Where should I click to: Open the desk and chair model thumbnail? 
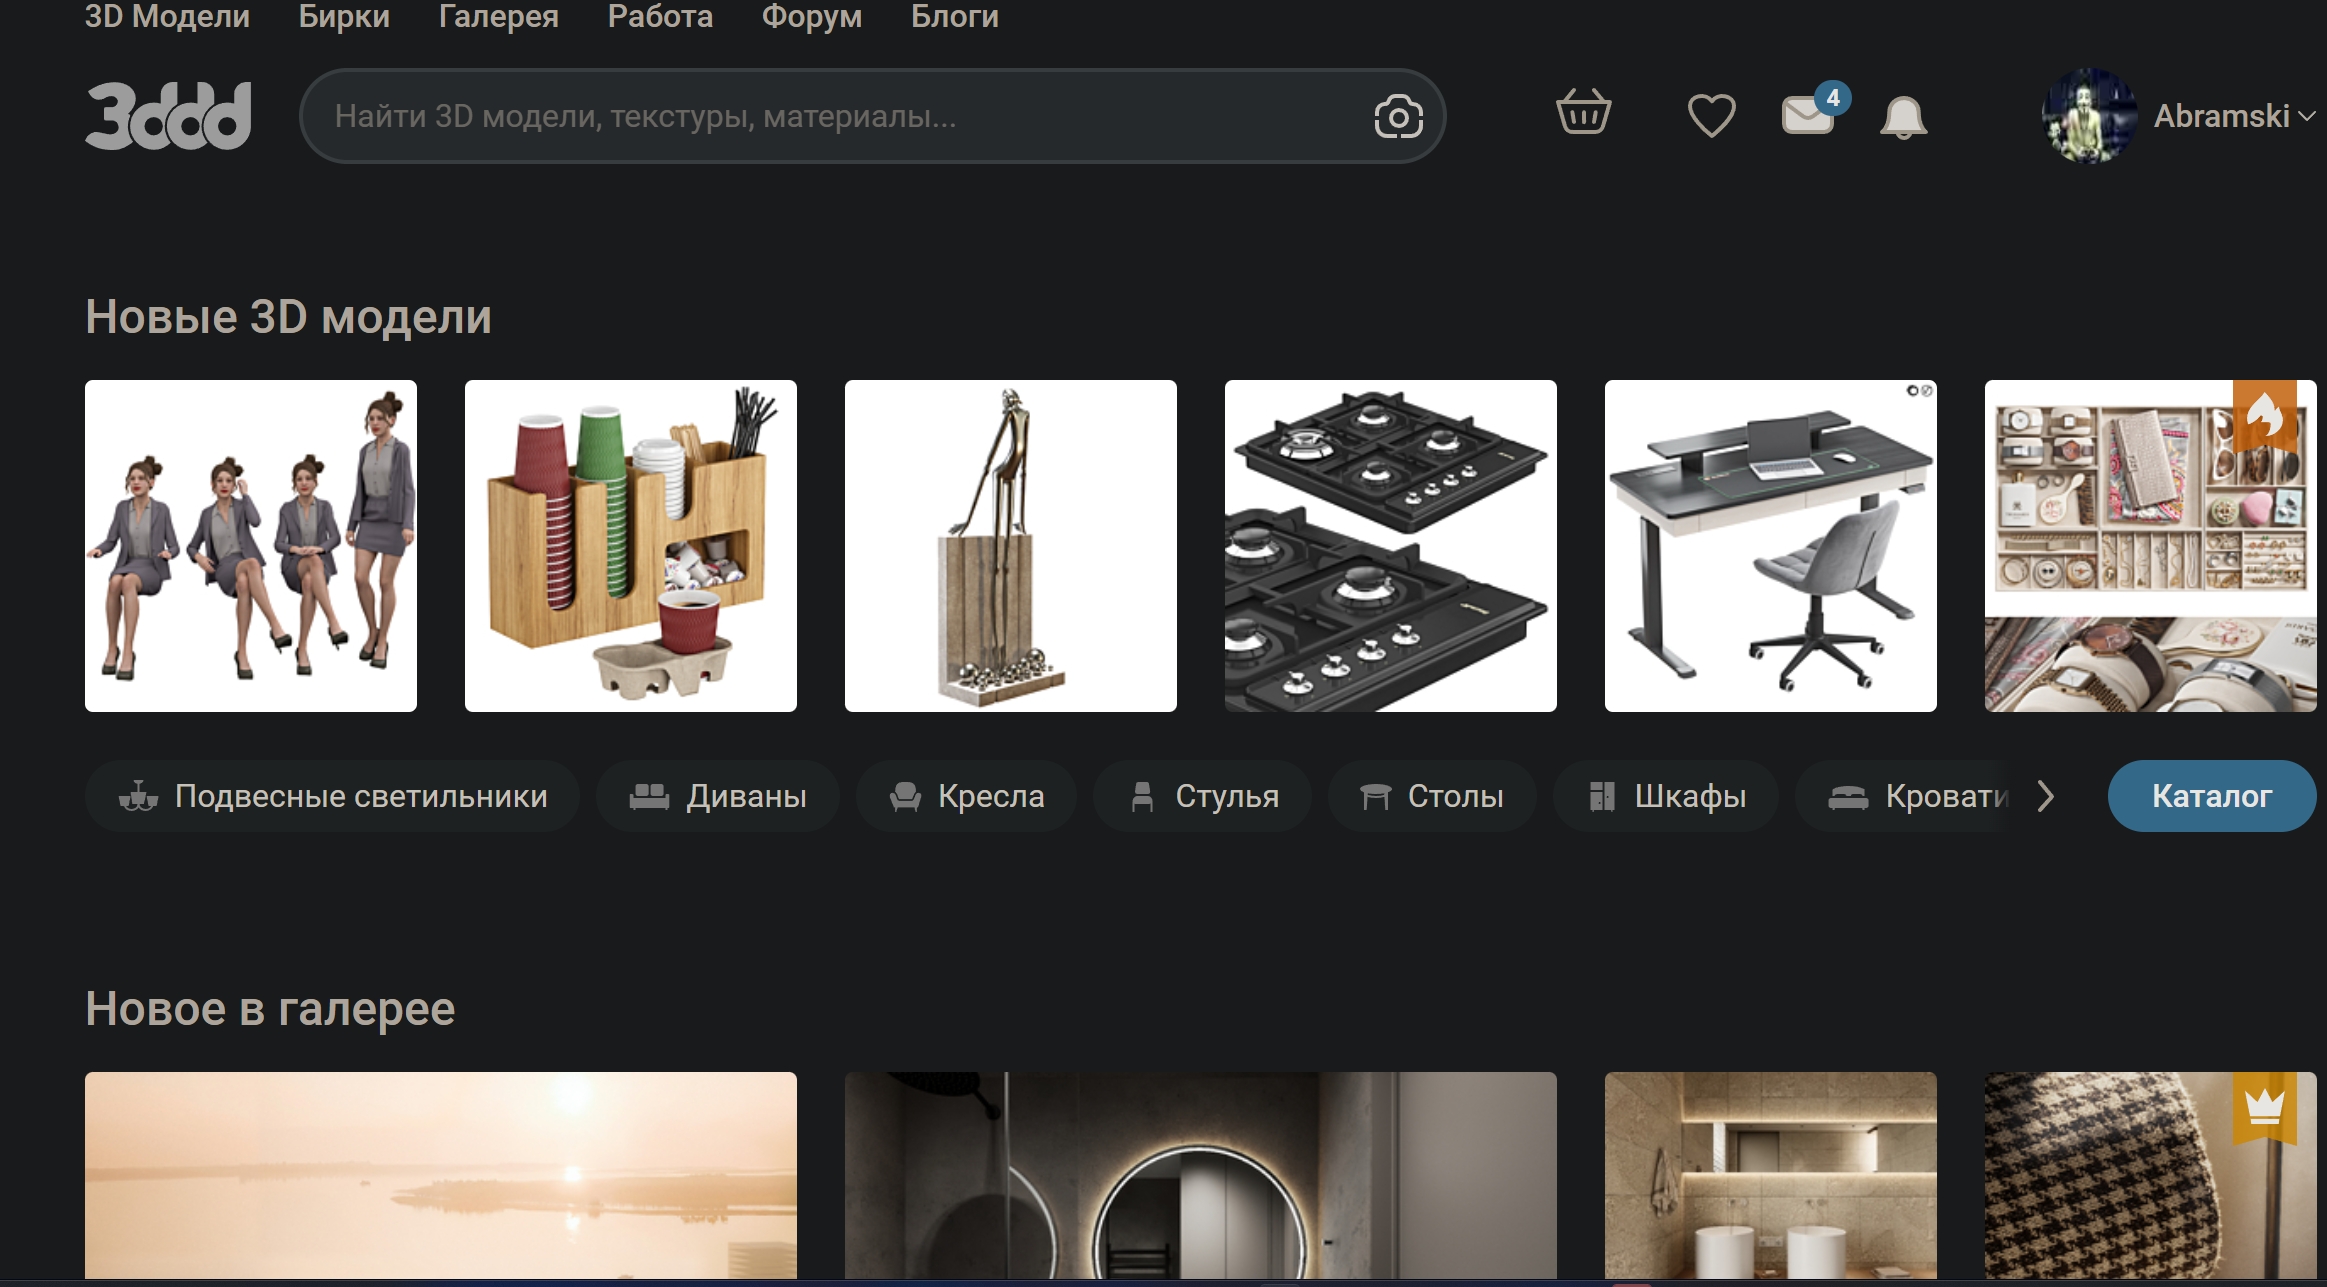tap(1770, 546)
